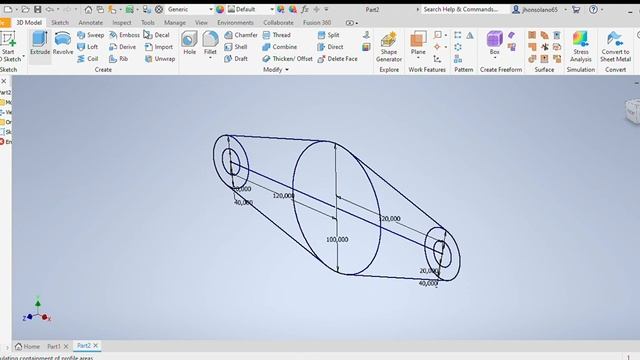Open the Annotate ribbon tab

(90, 23)
